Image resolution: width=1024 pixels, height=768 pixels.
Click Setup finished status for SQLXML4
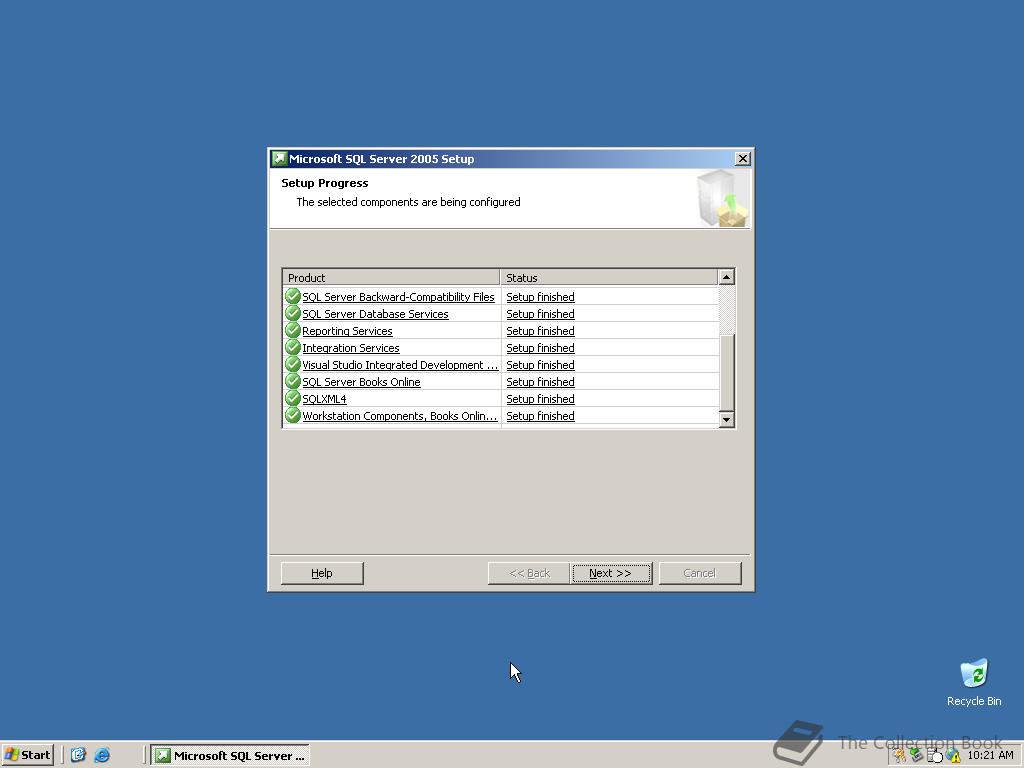(x=541, y=399)
